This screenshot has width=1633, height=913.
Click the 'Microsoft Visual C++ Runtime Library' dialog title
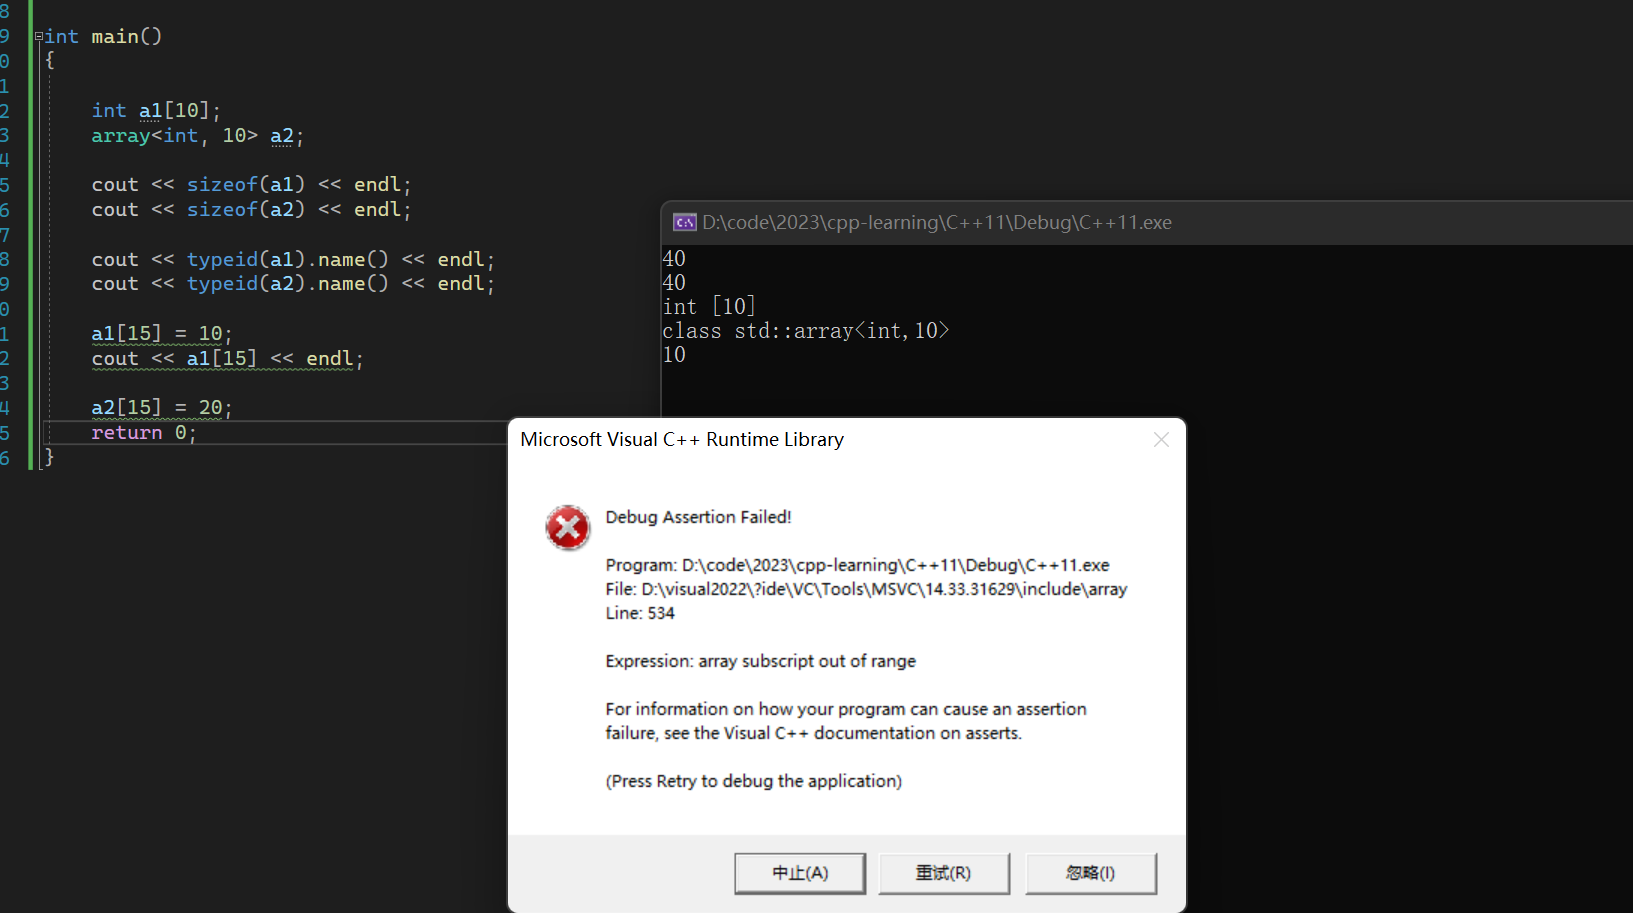tap(682, 440)
